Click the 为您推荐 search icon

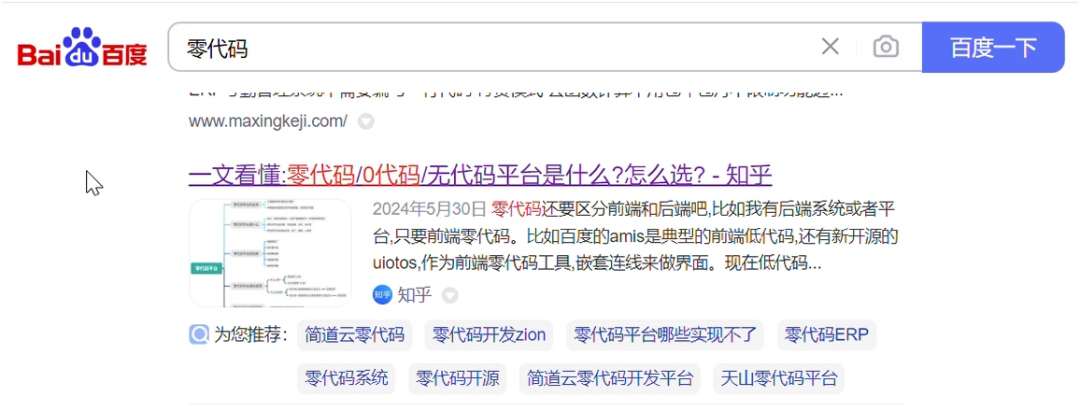point(199,335)
